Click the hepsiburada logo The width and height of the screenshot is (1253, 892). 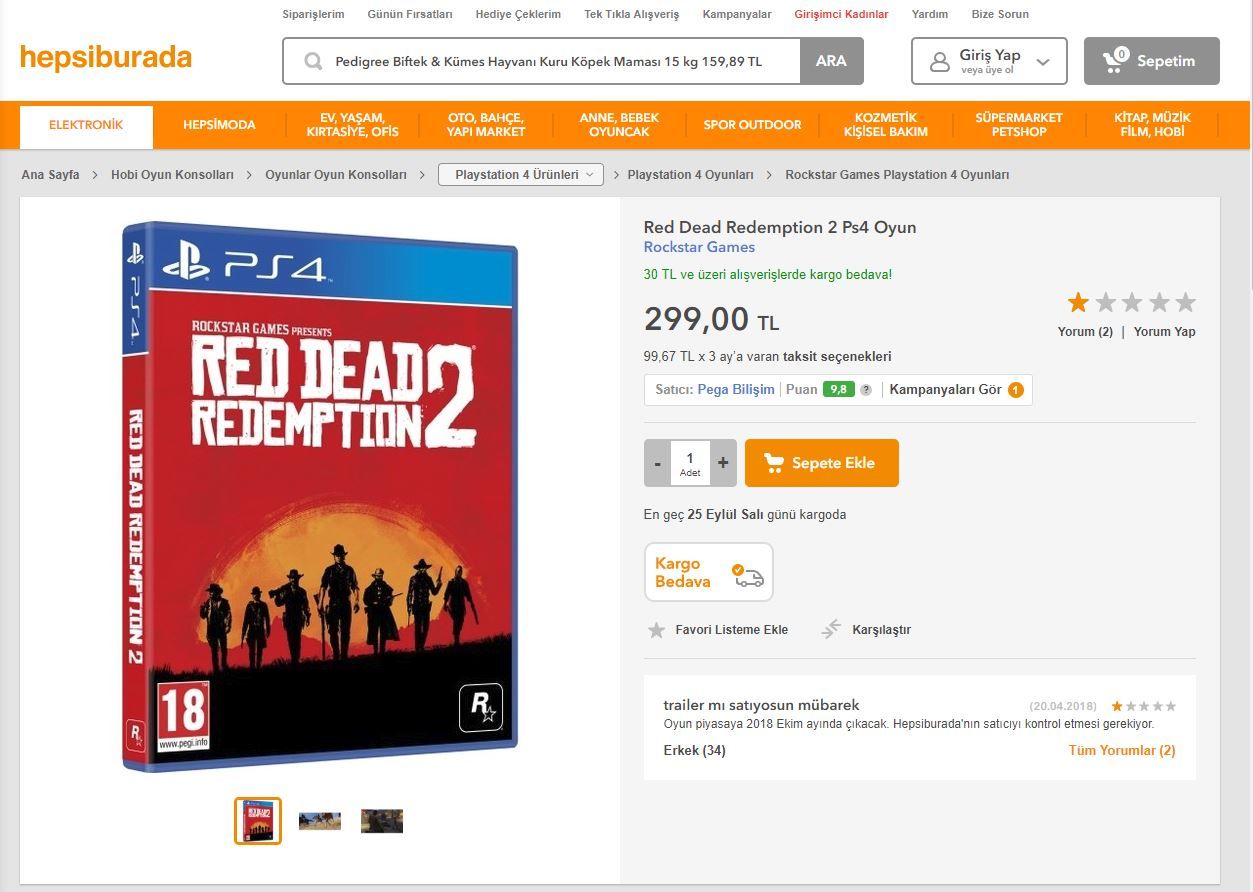[104, 57]
